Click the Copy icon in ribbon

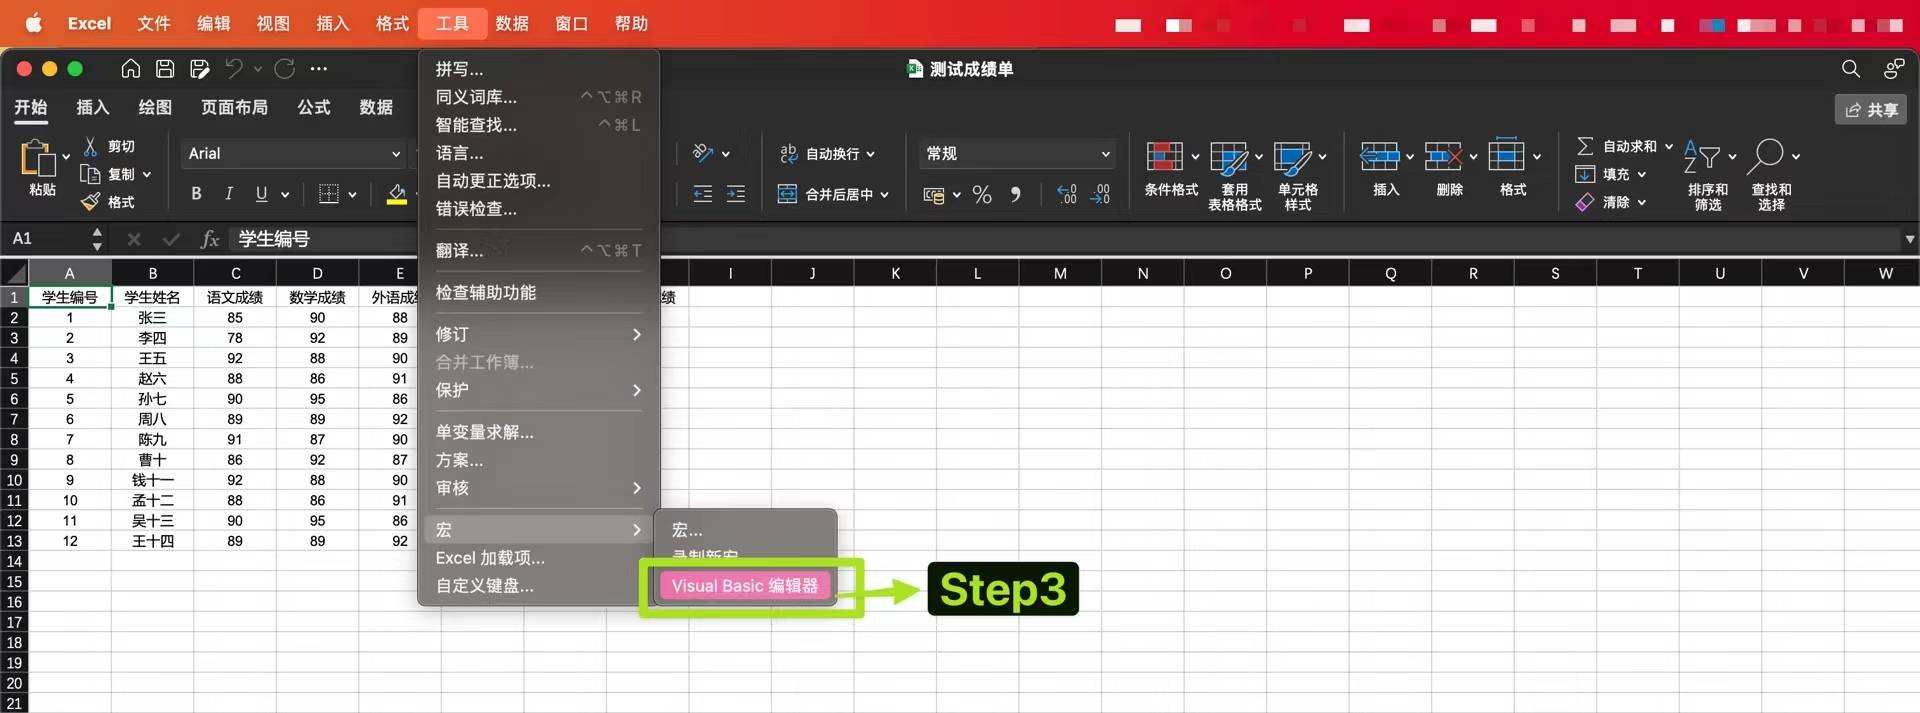click(x=91, y=174)
